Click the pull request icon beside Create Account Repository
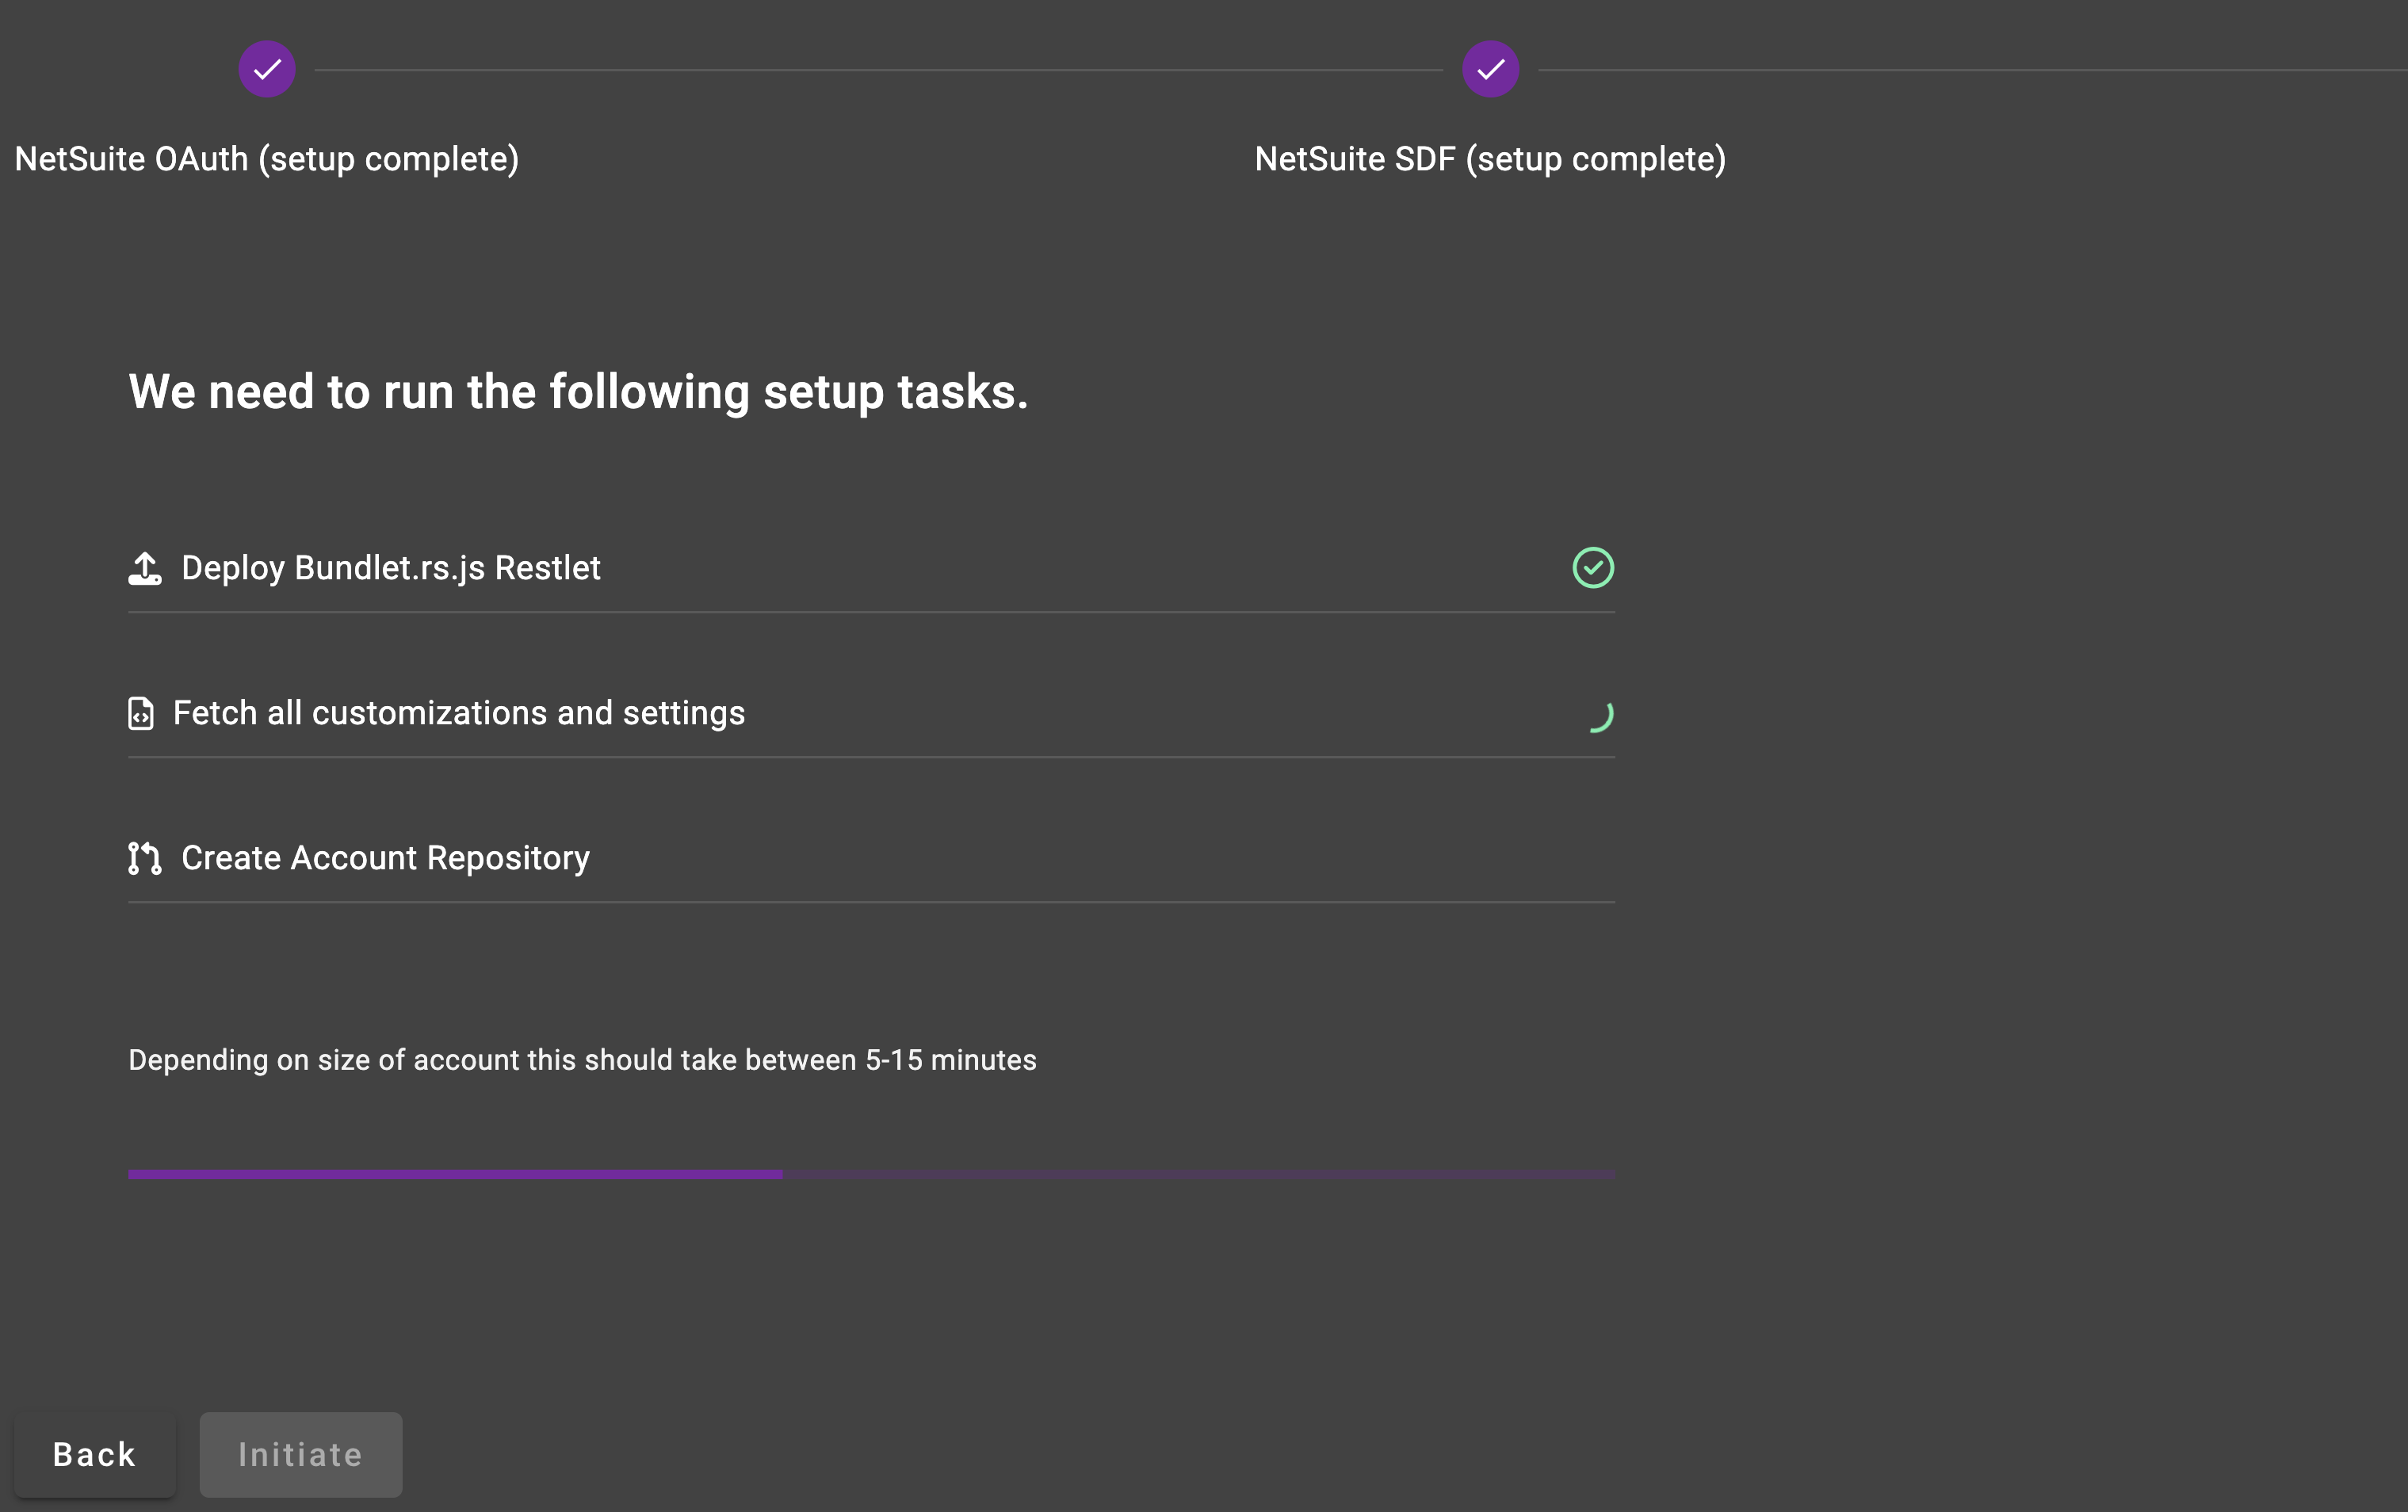2408x1512 pixels. (145, 858)
